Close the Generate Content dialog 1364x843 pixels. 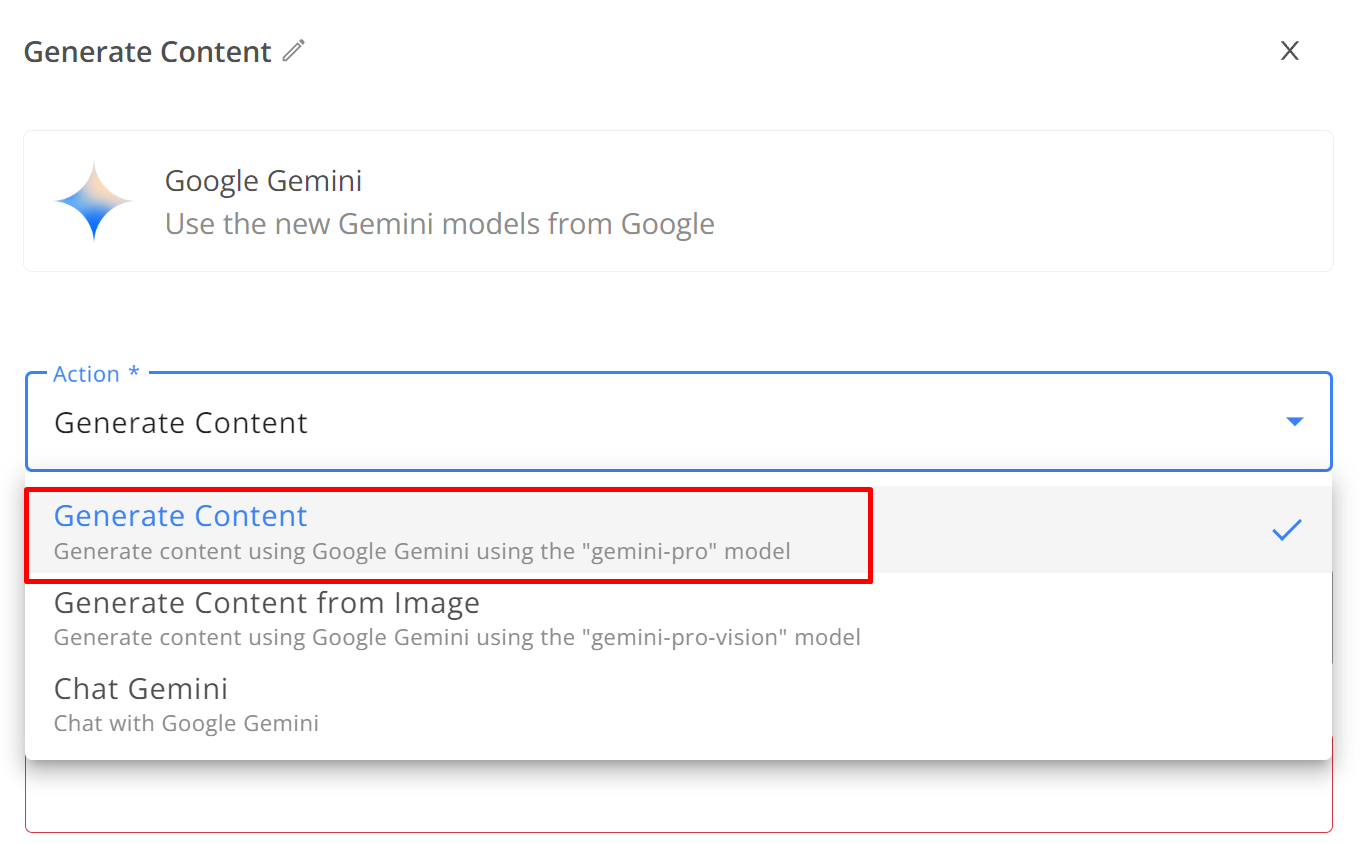[x=1290, y=51]
